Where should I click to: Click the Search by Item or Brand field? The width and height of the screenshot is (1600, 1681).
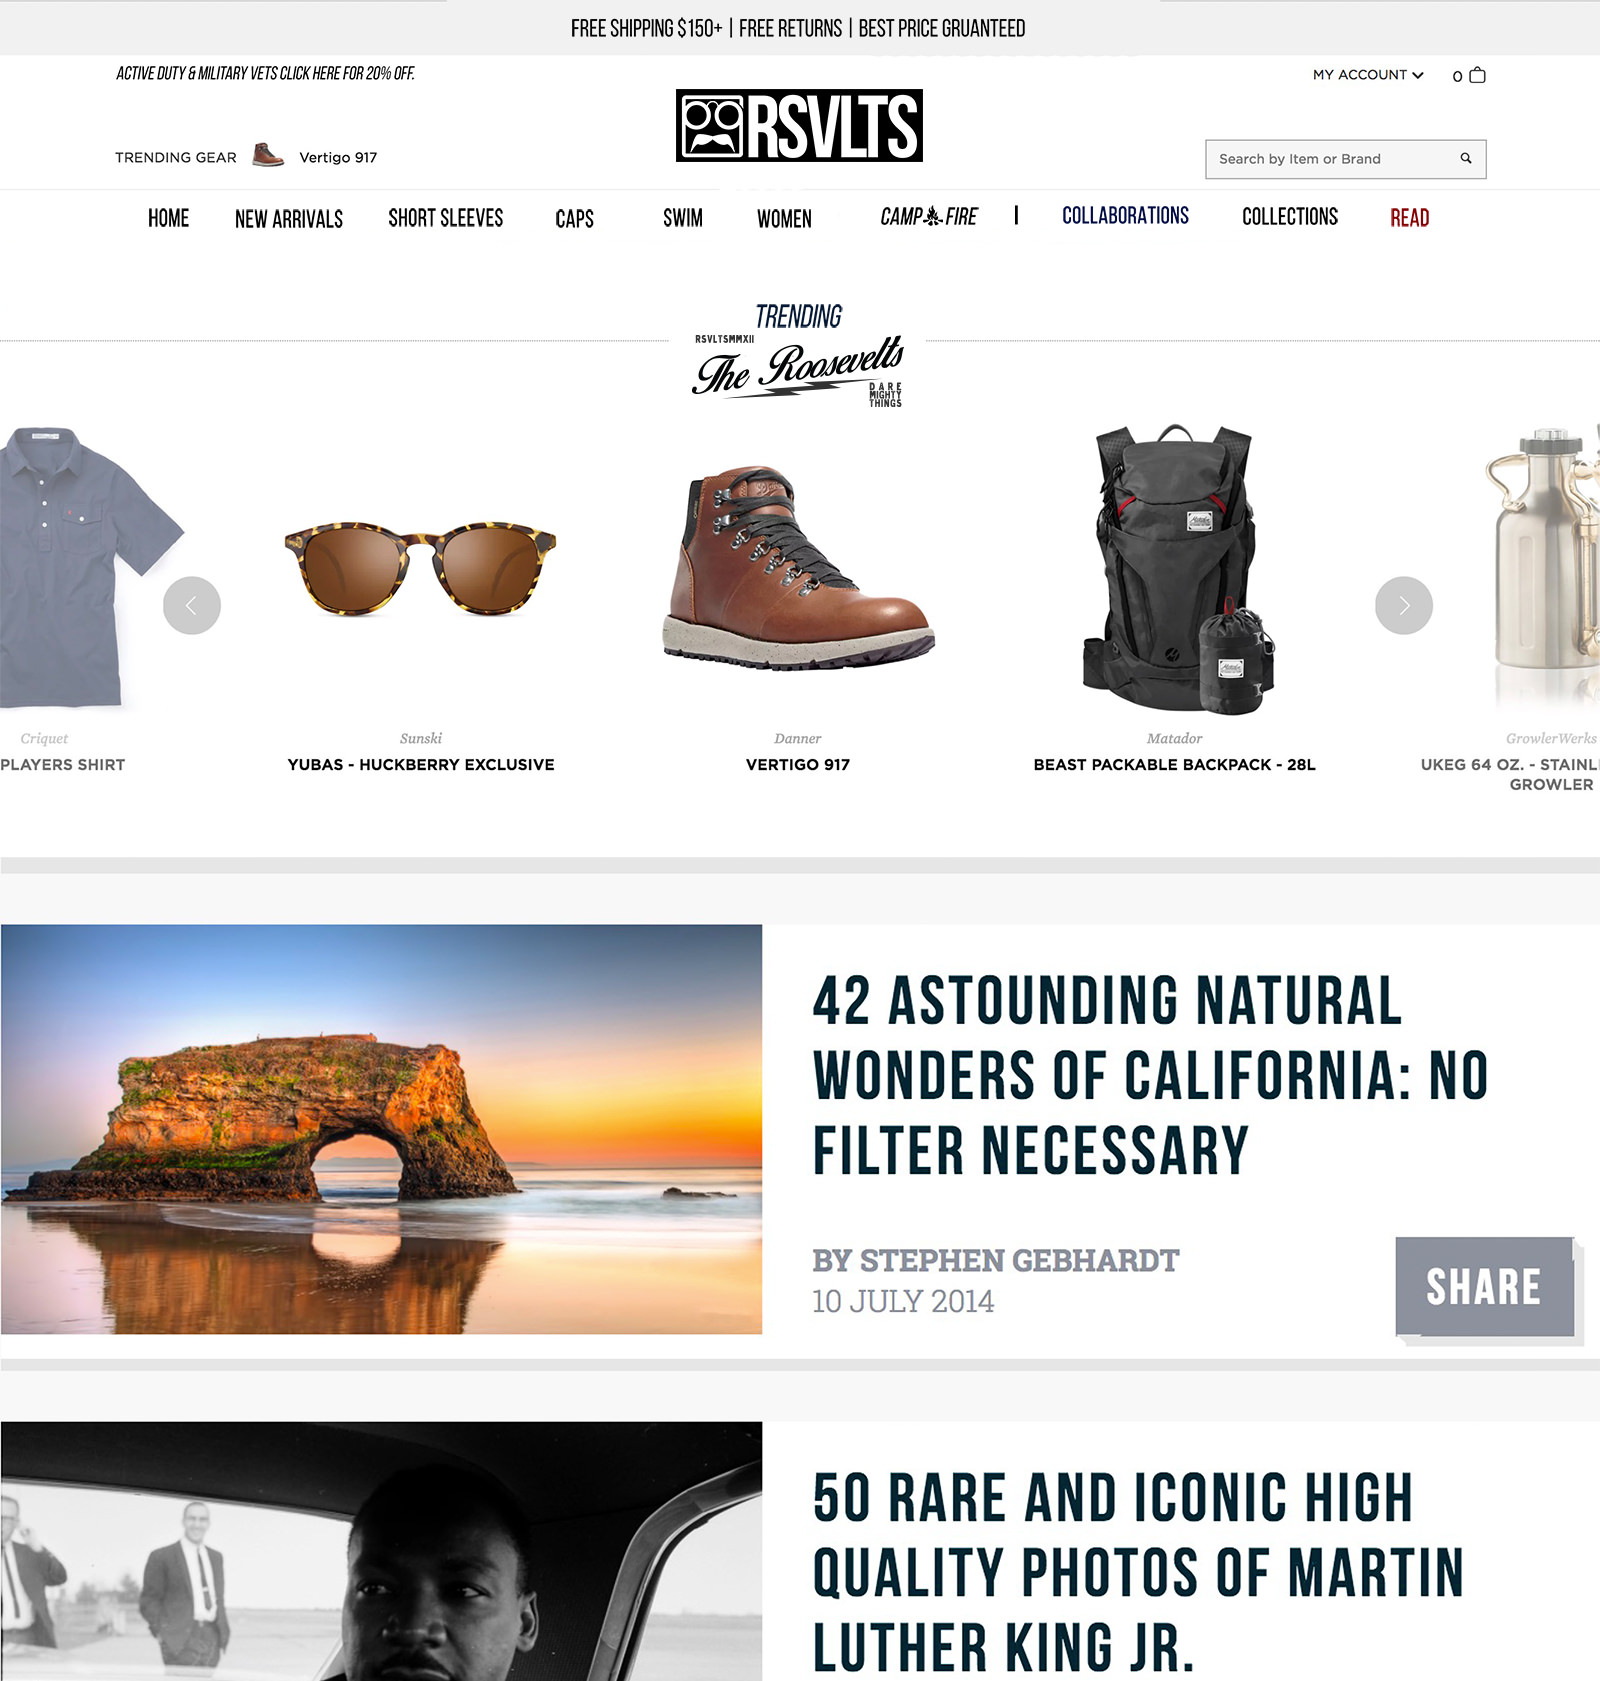(1346, 159)
